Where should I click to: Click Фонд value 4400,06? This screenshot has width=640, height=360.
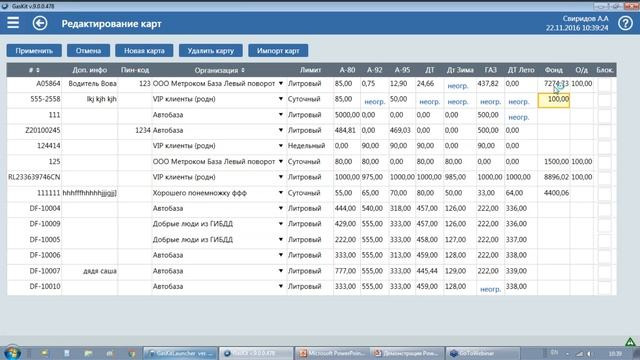[x=556, y=193]
